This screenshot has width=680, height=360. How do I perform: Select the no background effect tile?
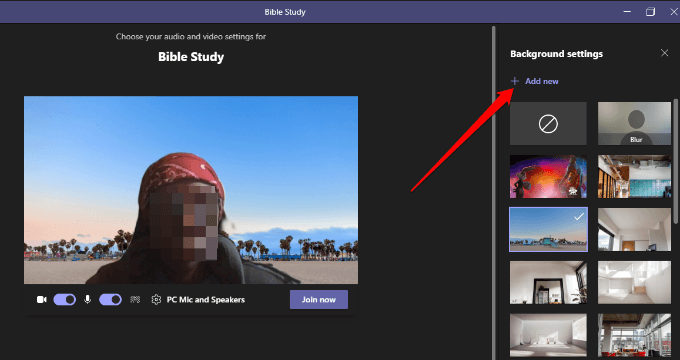click(548, 124)
